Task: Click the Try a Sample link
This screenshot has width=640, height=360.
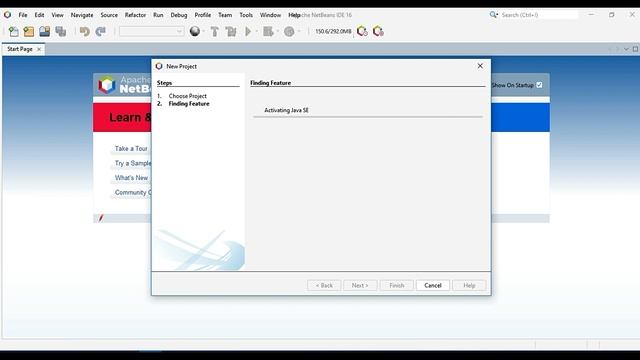Action: pyautogui.click(x=133, y=163)
